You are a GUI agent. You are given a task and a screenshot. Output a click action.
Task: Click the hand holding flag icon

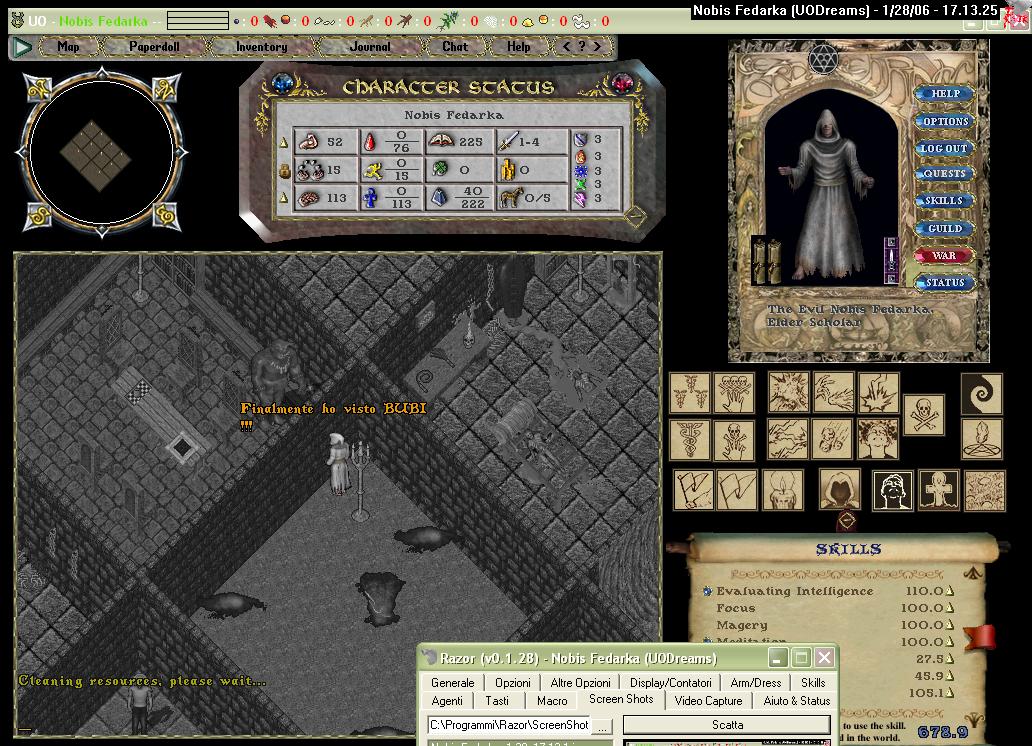(x=694, y=490)
